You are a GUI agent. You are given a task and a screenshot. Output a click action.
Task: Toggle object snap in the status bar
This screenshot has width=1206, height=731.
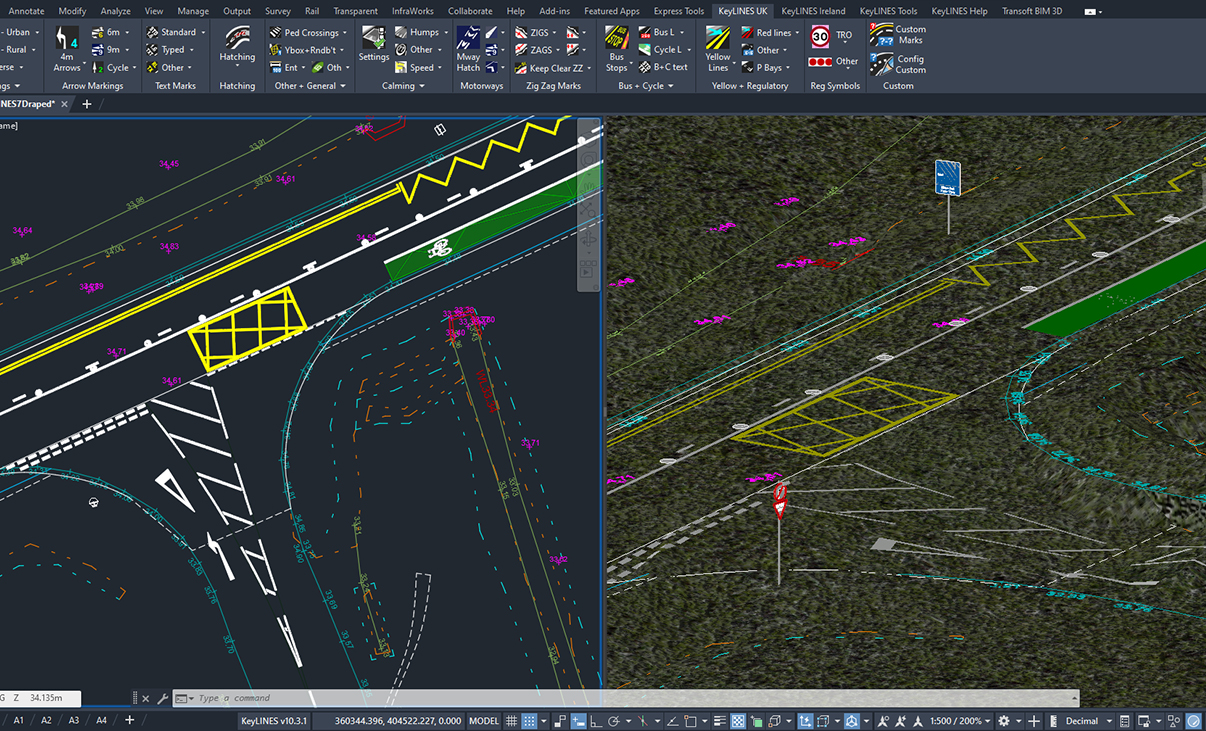[x=690, y=720]
